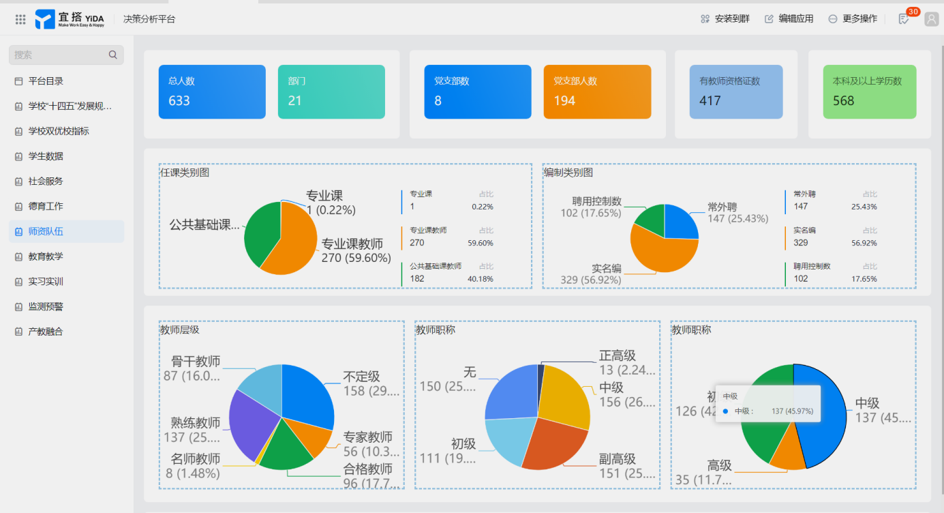Click the 名师教师 8 (1.48%) label

pos(193,466)
